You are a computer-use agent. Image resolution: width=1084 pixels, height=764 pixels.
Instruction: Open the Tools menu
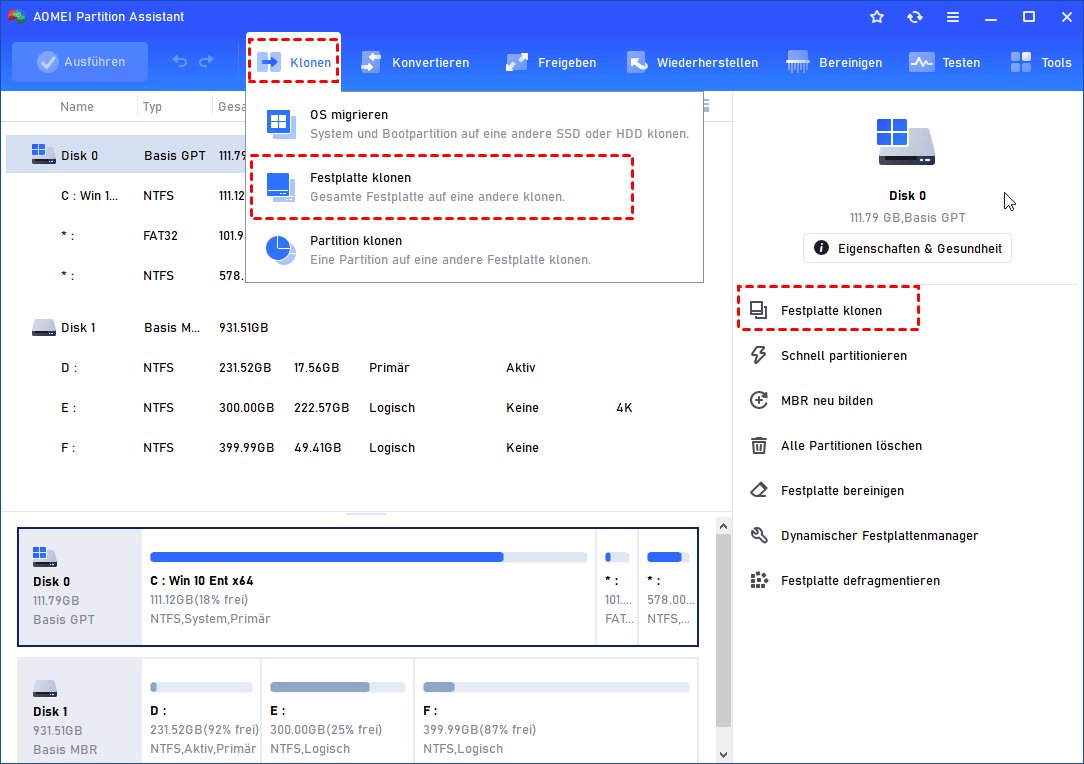(x=1040, y=62)
